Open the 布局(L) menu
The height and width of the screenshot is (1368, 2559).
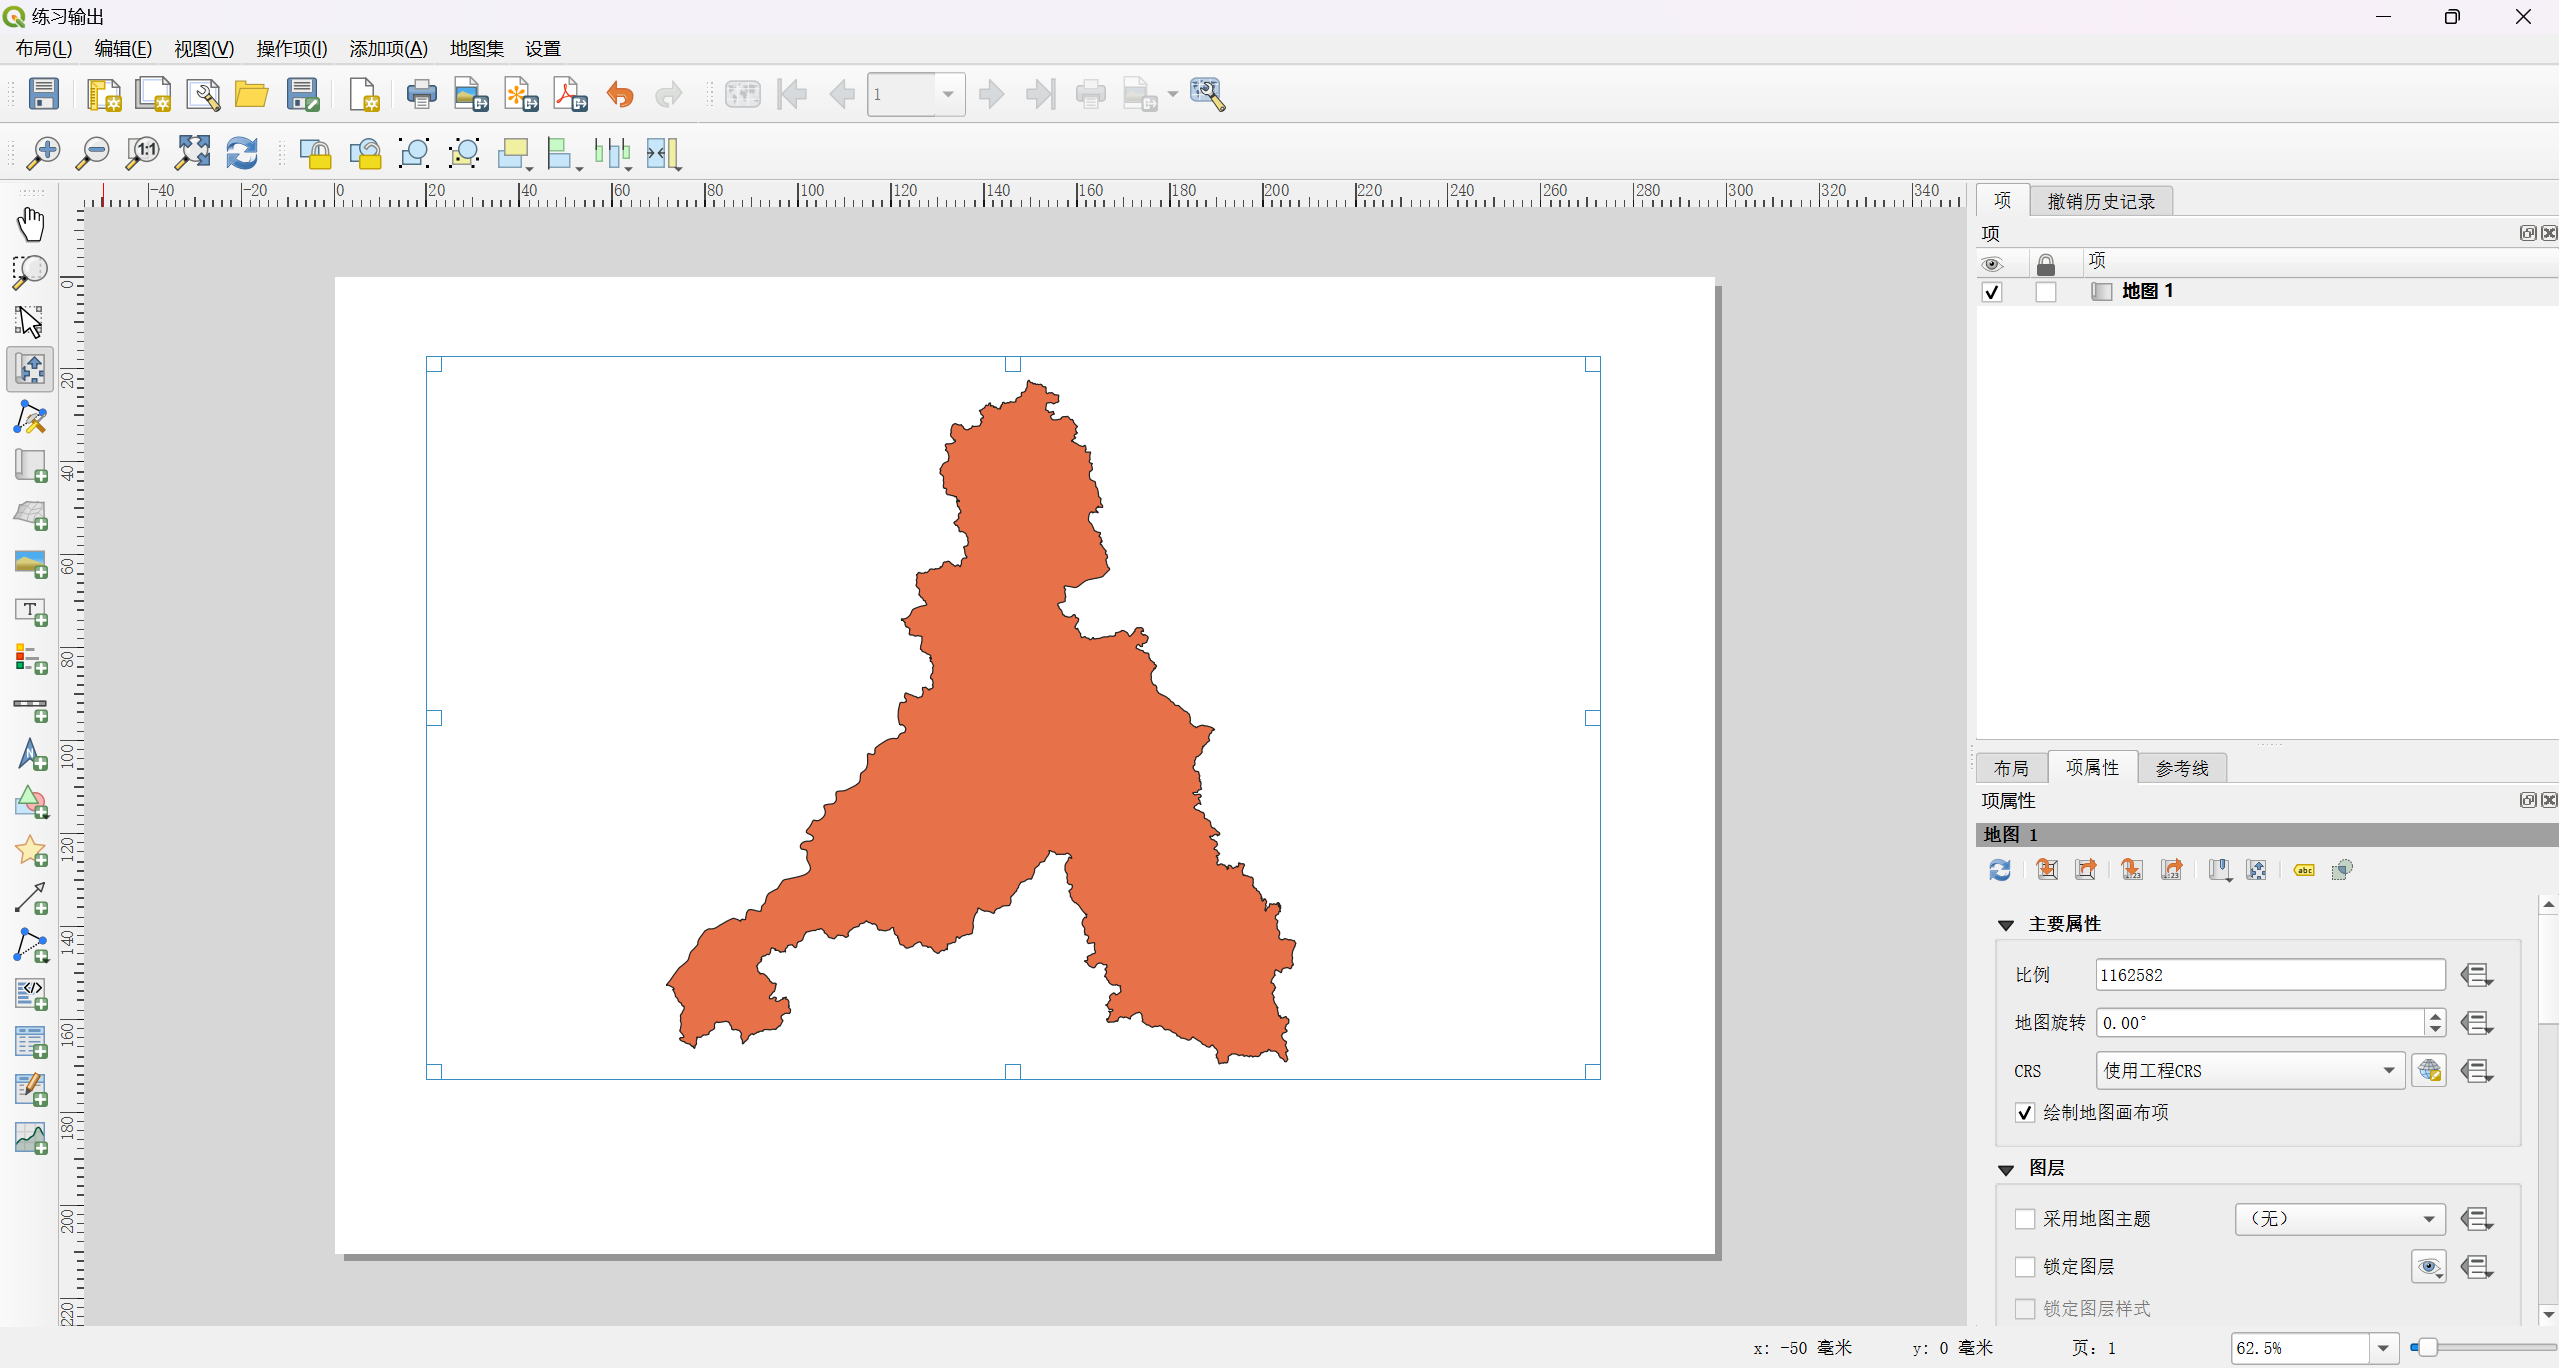pos(44,49)
